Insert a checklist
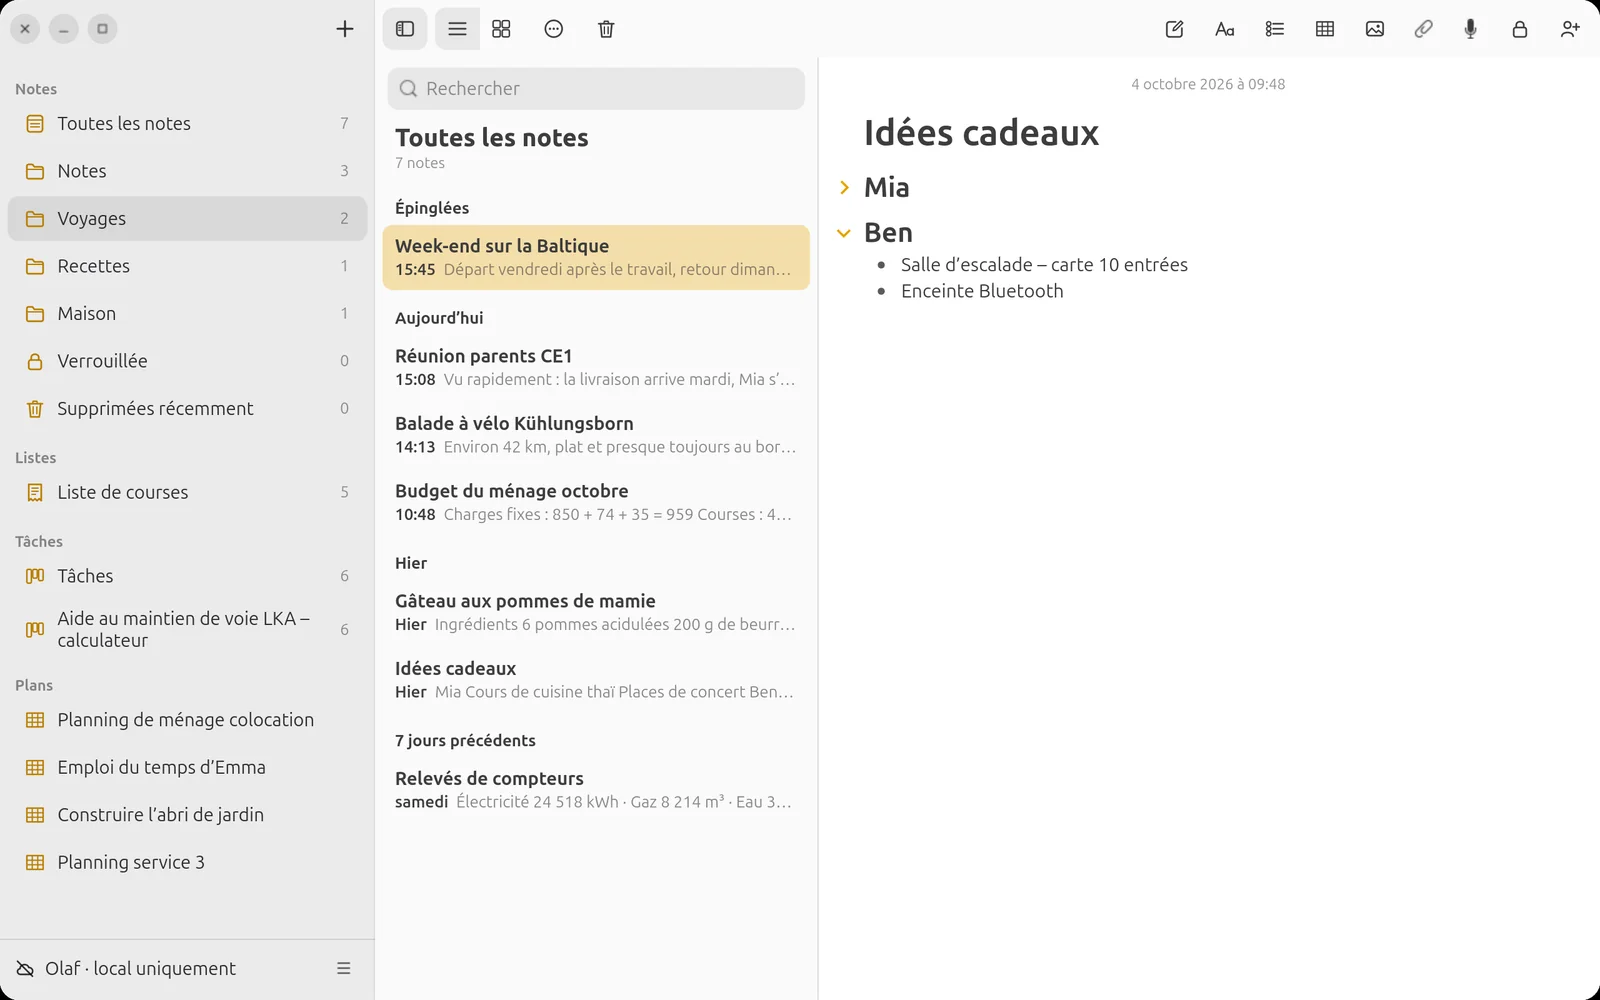1600x1000 pixels. click(x=1274, y=29)
